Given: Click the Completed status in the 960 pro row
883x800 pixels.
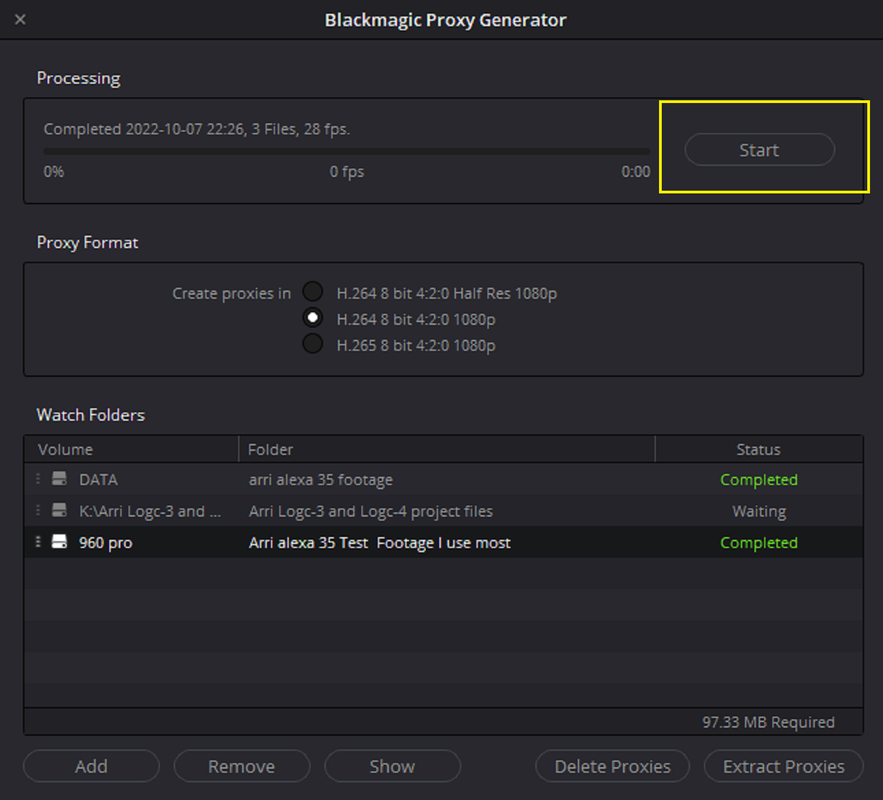Looking at the screenshot, I should 759,543.
